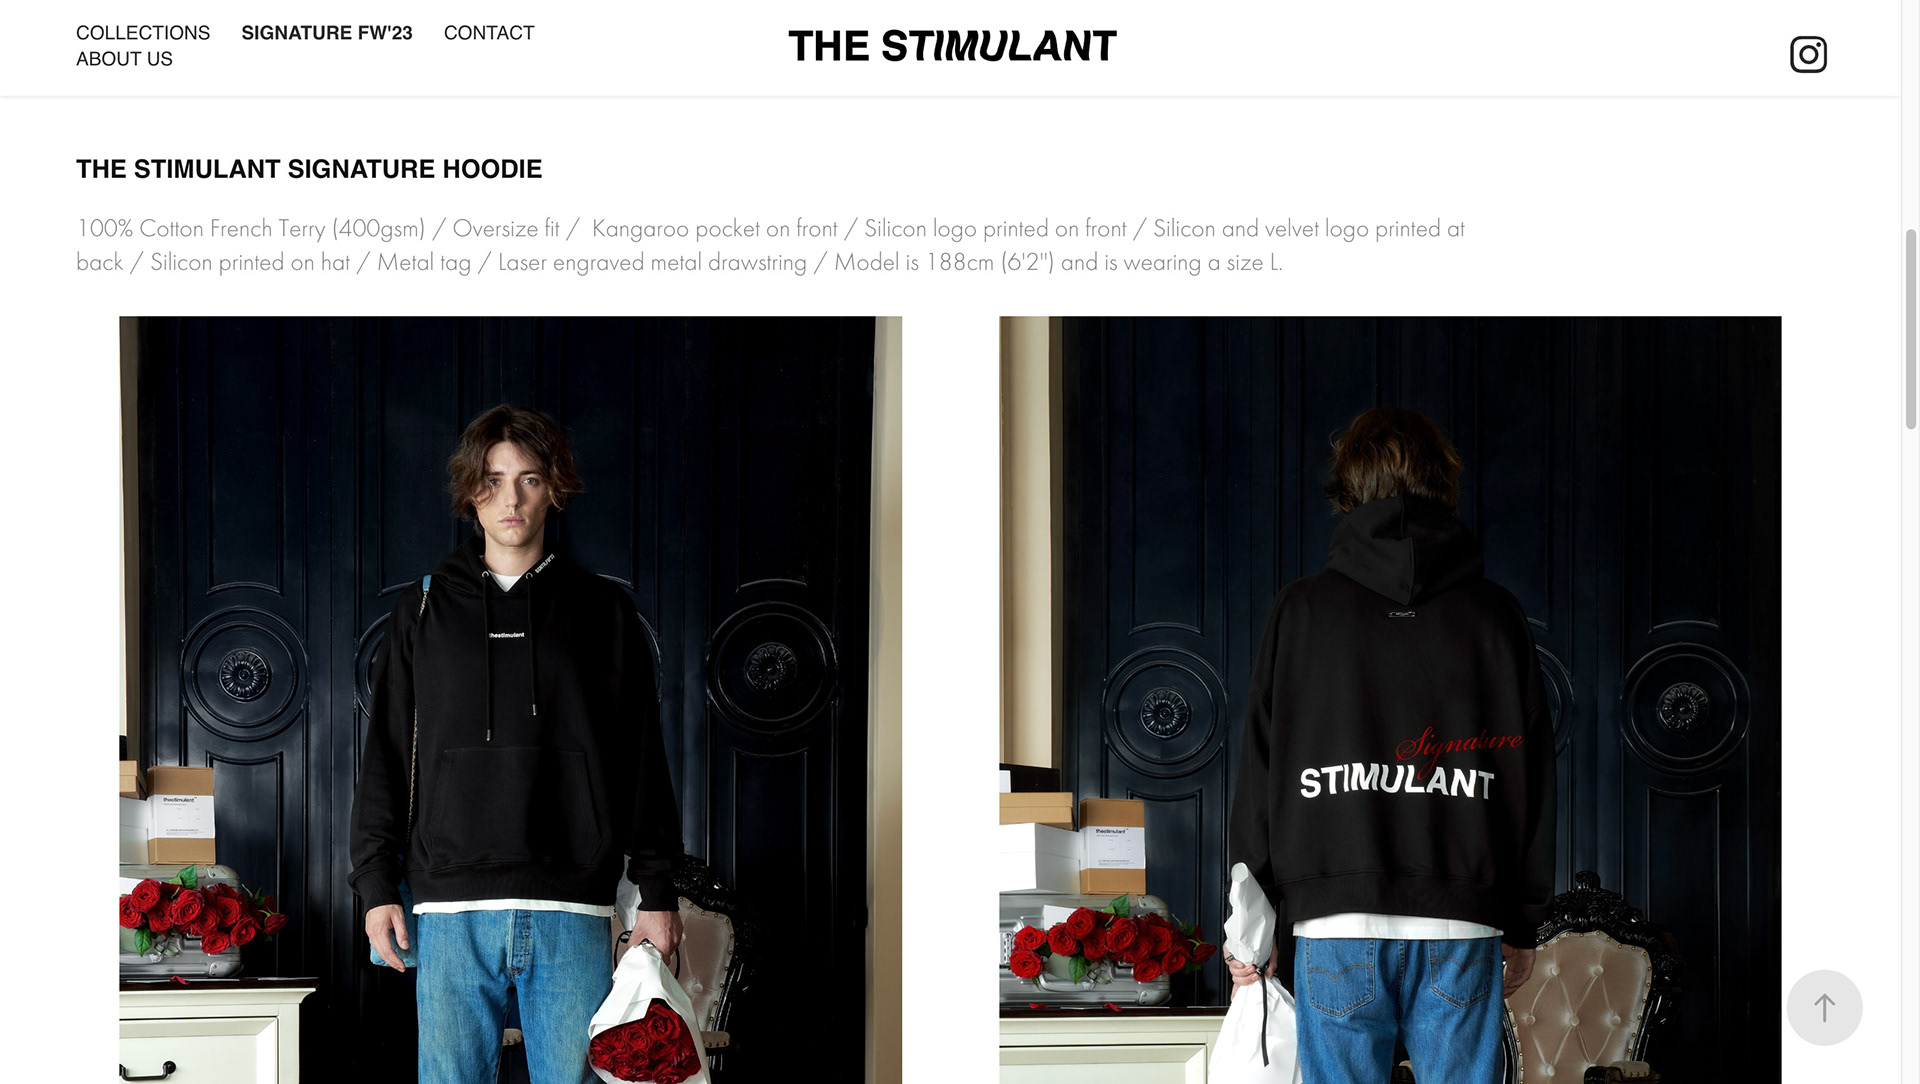1920x1084 pixels.
Task: Click THE STIMULANT logo header
Action: (x=952, y=46)
